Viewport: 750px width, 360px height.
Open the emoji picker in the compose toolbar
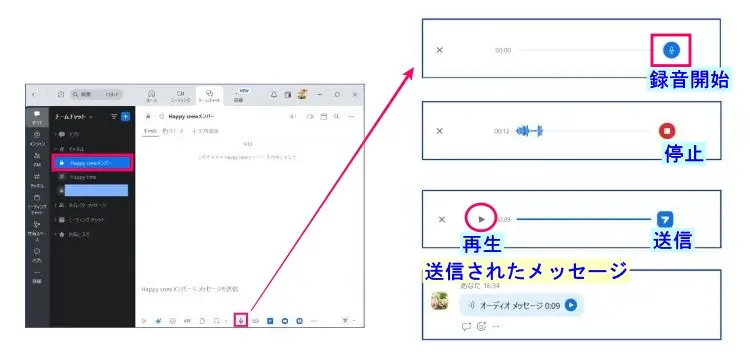coord(173,321)
